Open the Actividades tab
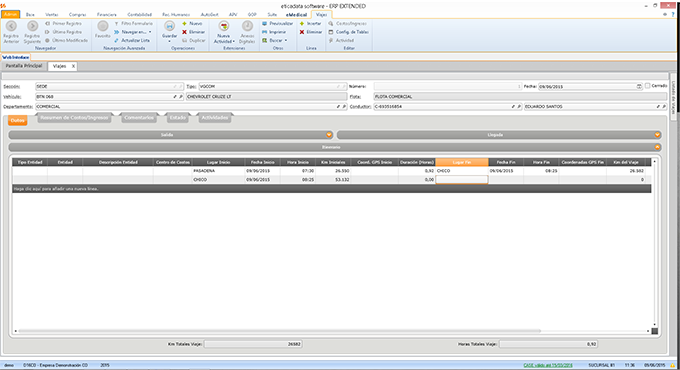Image resolution: width=680 pixels, height=370 pixels. pos(215,118)
